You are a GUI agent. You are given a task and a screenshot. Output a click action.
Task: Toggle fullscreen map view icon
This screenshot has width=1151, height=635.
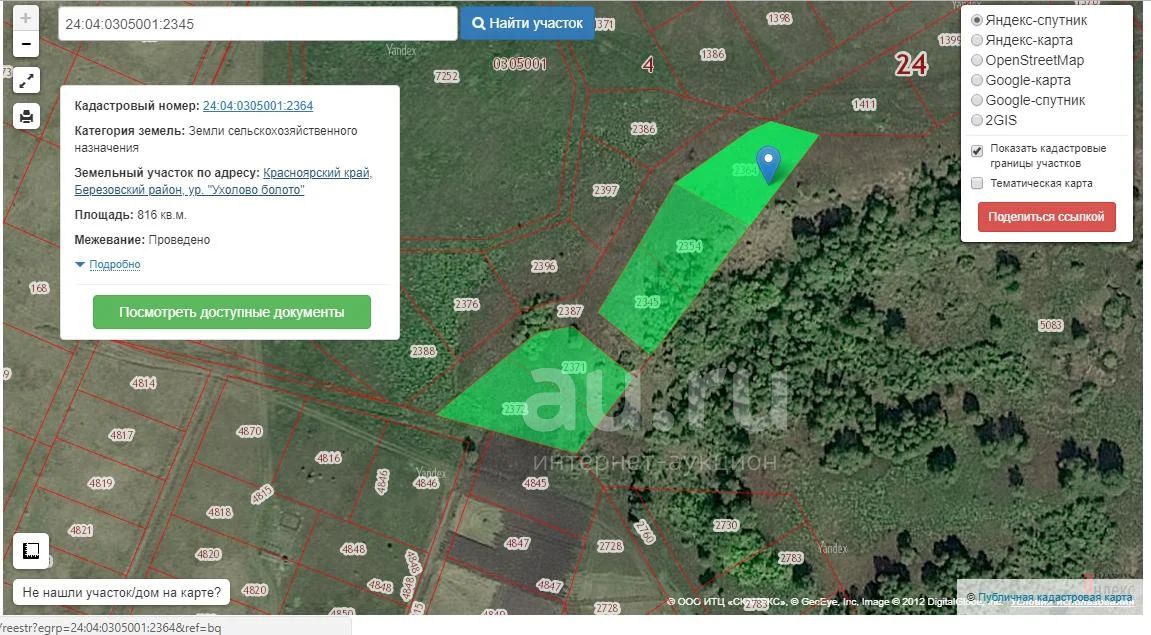26,82
